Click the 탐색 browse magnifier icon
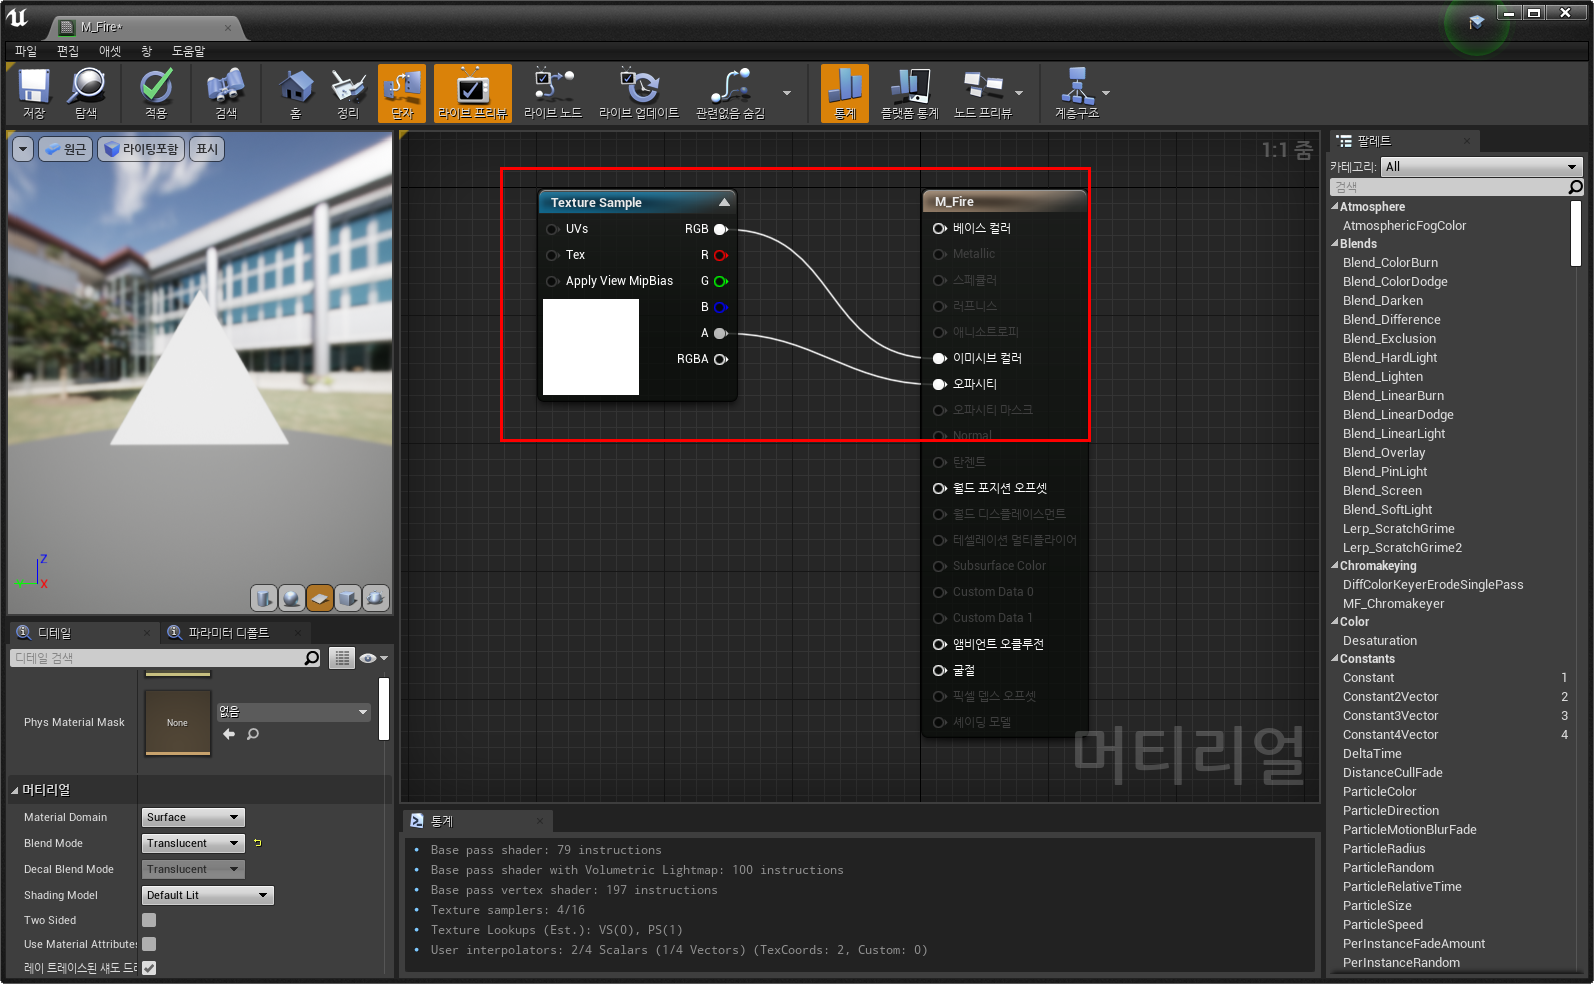 pos(87,87)
